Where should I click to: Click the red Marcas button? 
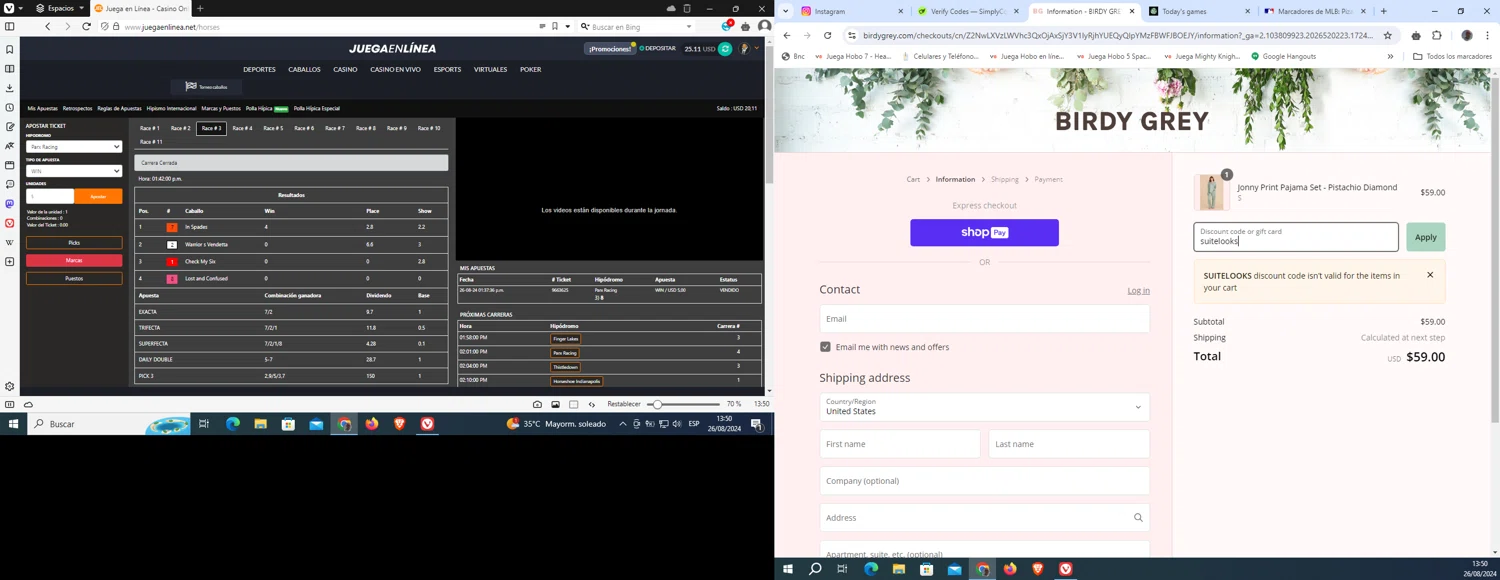pyautogui.click(x=74, y=261)
